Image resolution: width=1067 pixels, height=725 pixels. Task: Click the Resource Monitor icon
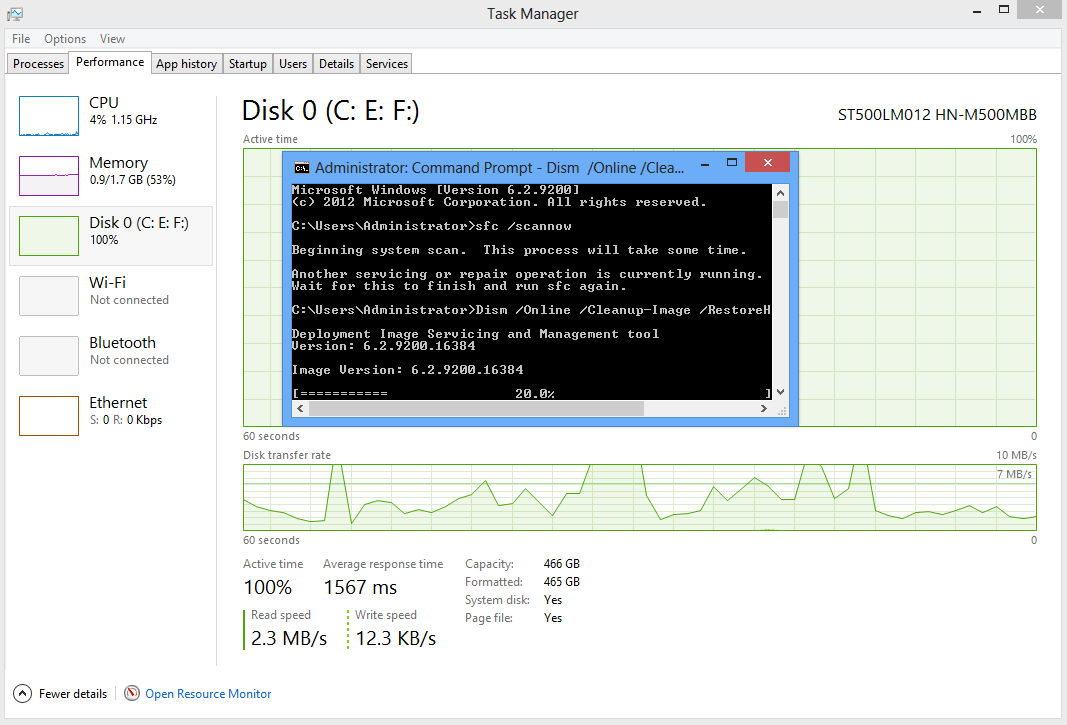[x=132, y=693]
